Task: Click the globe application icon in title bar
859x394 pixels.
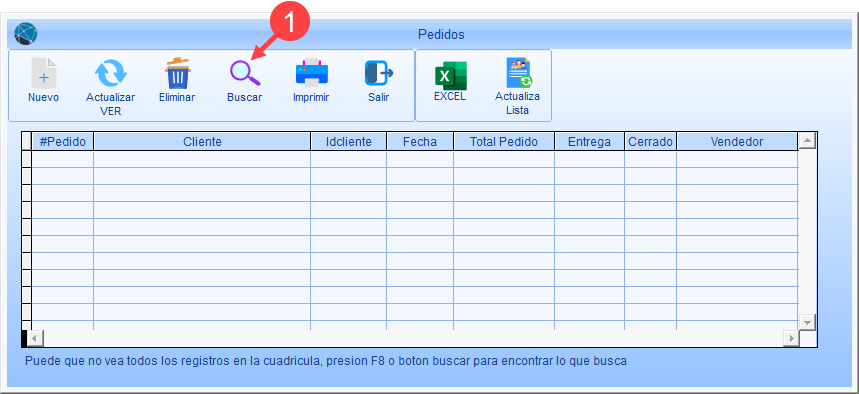Action: click(26, 34)
